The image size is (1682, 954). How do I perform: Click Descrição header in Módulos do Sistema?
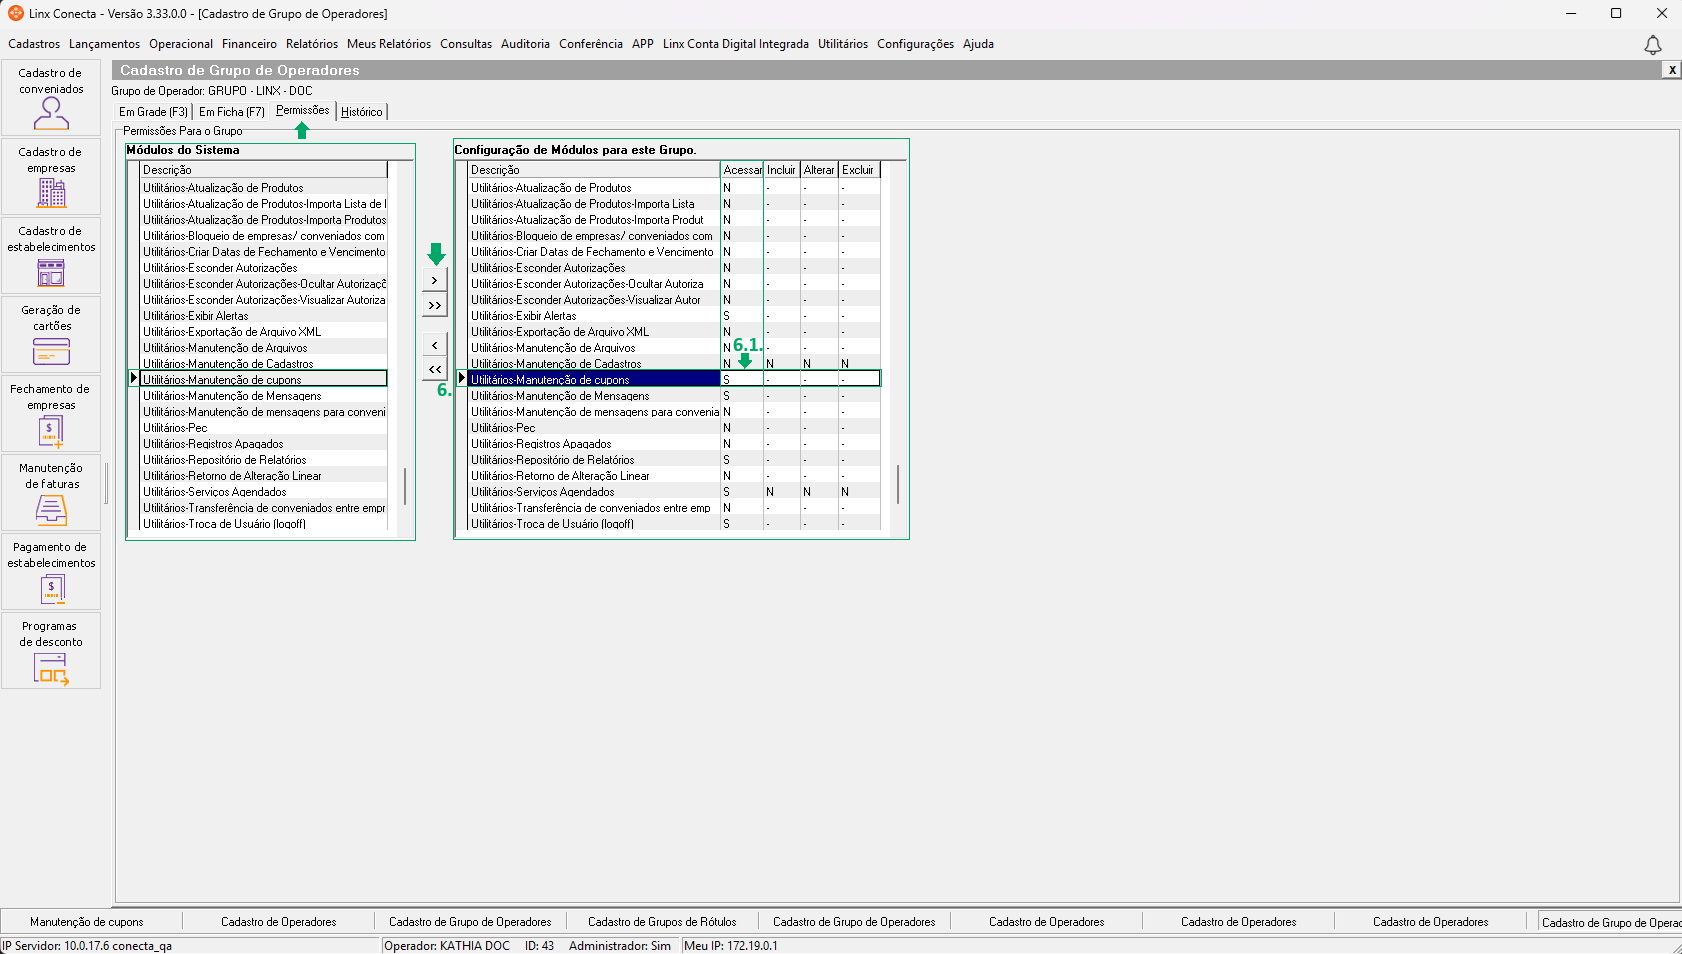[x=263, y=170]
